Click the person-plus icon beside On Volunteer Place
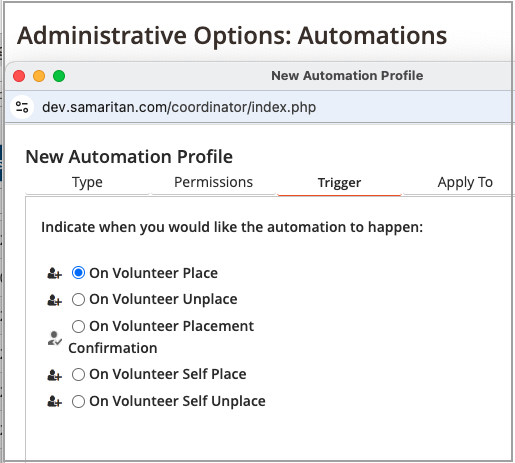The image size is (515, 463). 54,273
